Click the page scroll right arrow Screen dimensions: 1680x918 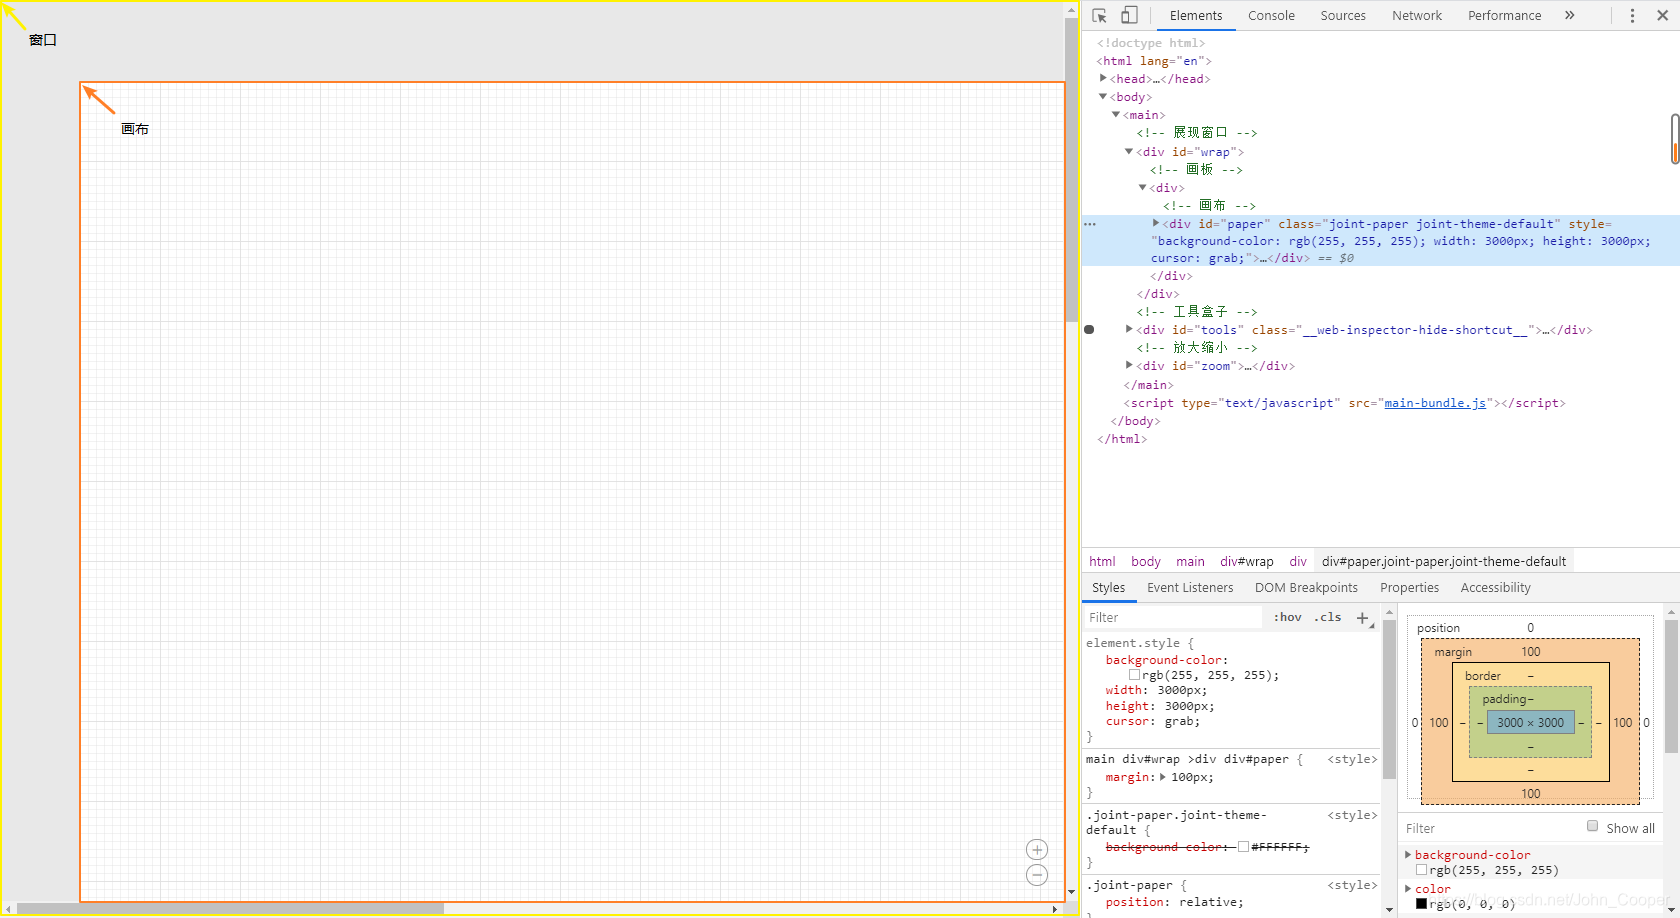coord(1055,909)
